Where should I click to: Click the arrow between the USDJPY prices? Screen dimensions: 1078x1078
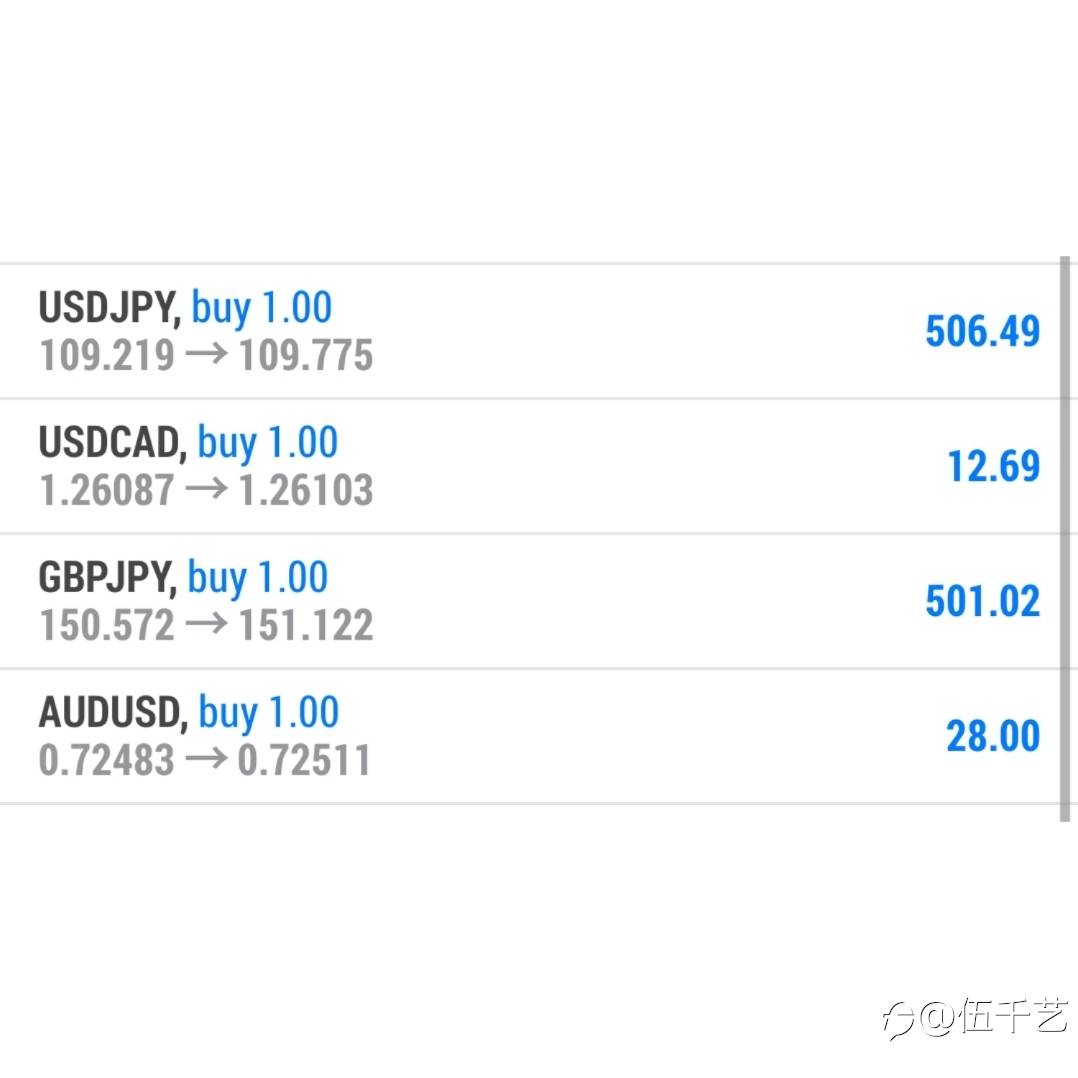[x=206, y=355]
